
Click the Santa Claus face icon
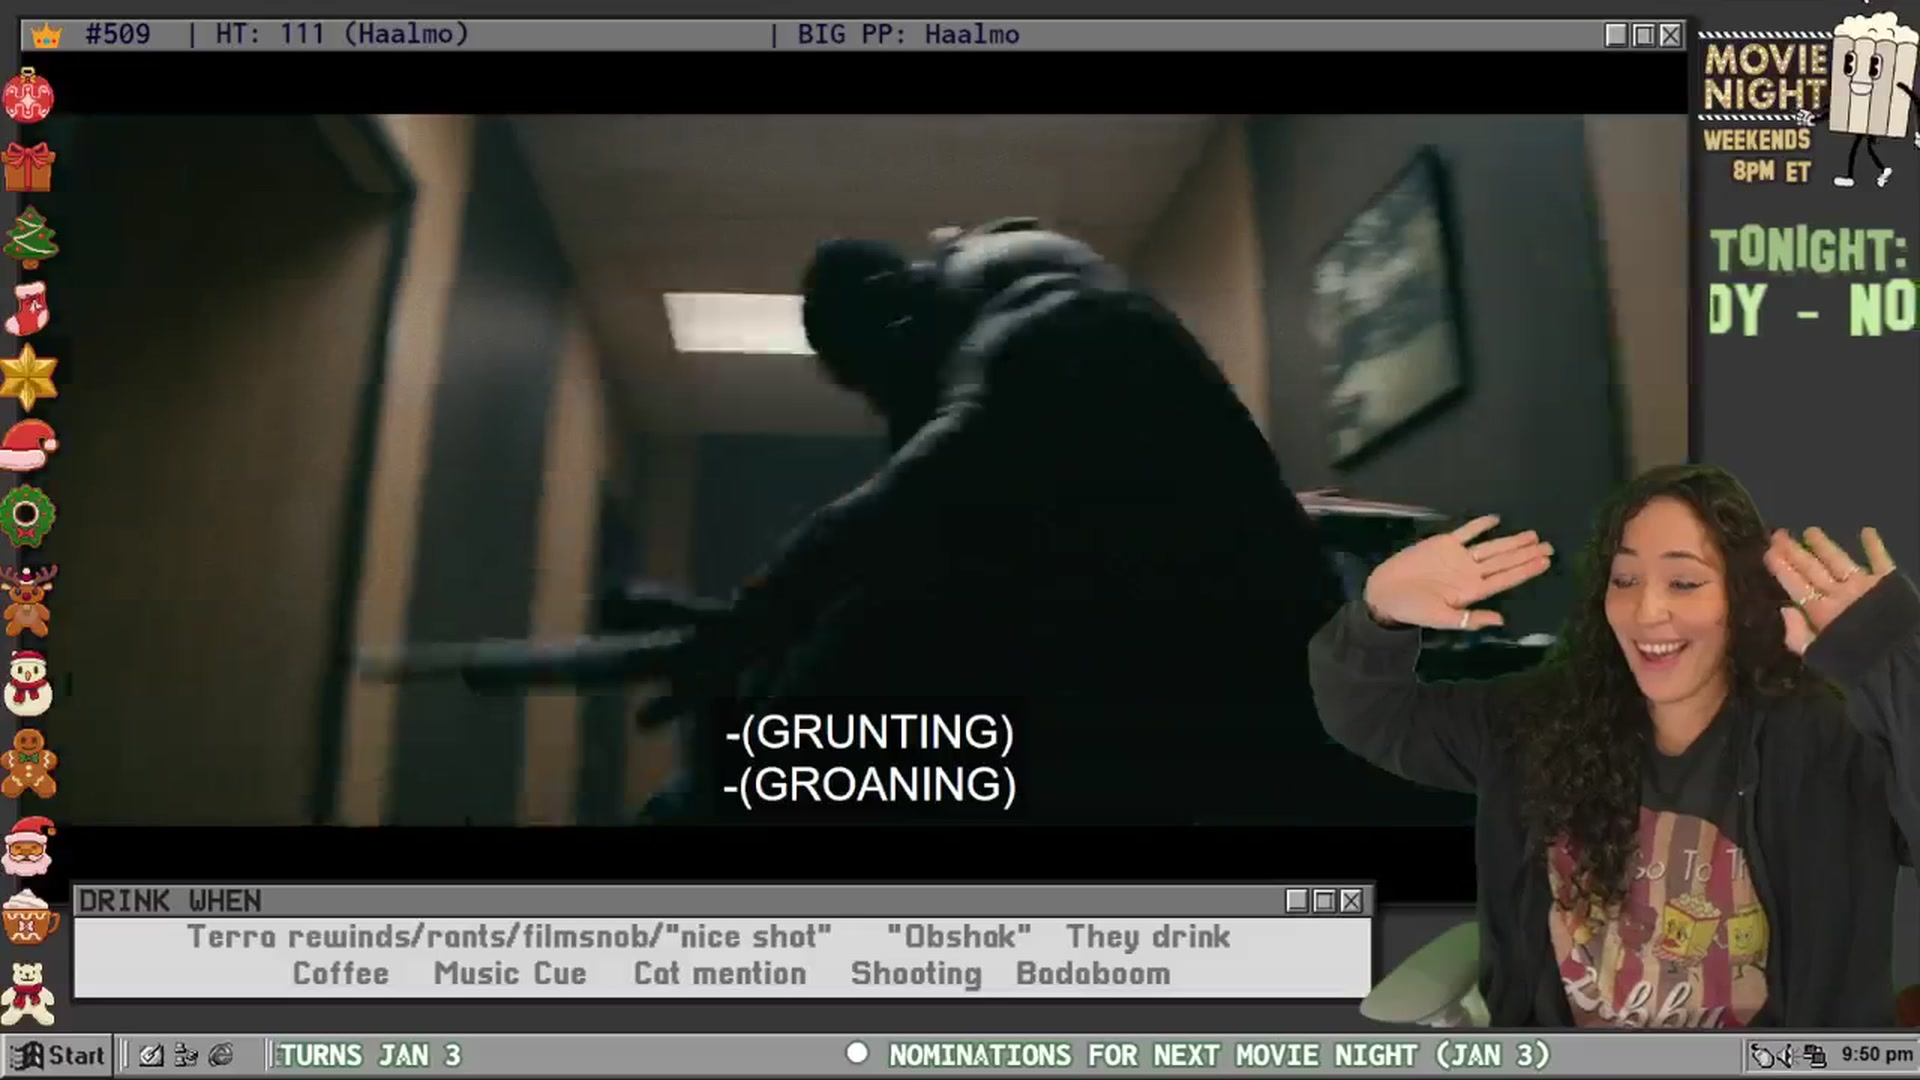tap(30, 846)
